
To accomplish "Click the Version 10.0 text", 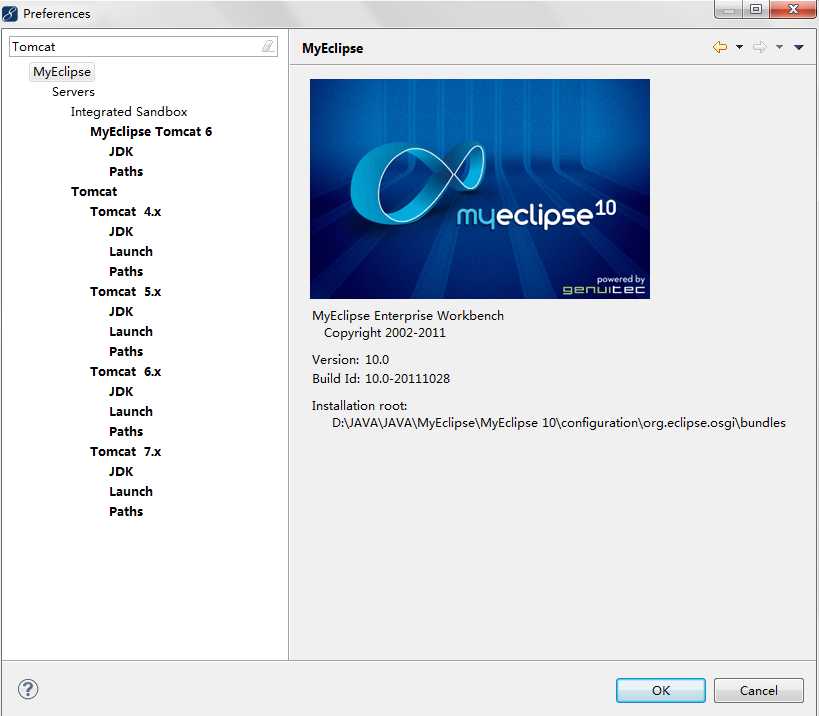I will pos(350,359).
